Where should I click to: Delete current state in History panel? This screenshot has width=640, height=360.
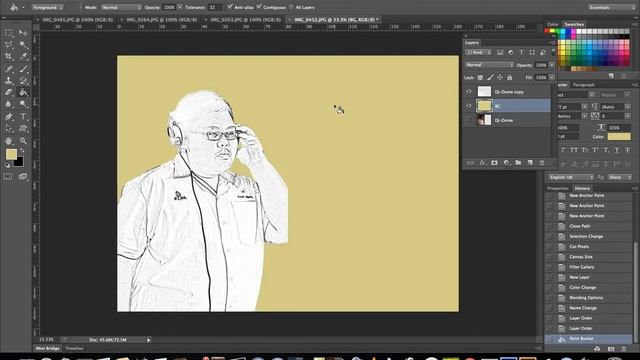(624, 349)
